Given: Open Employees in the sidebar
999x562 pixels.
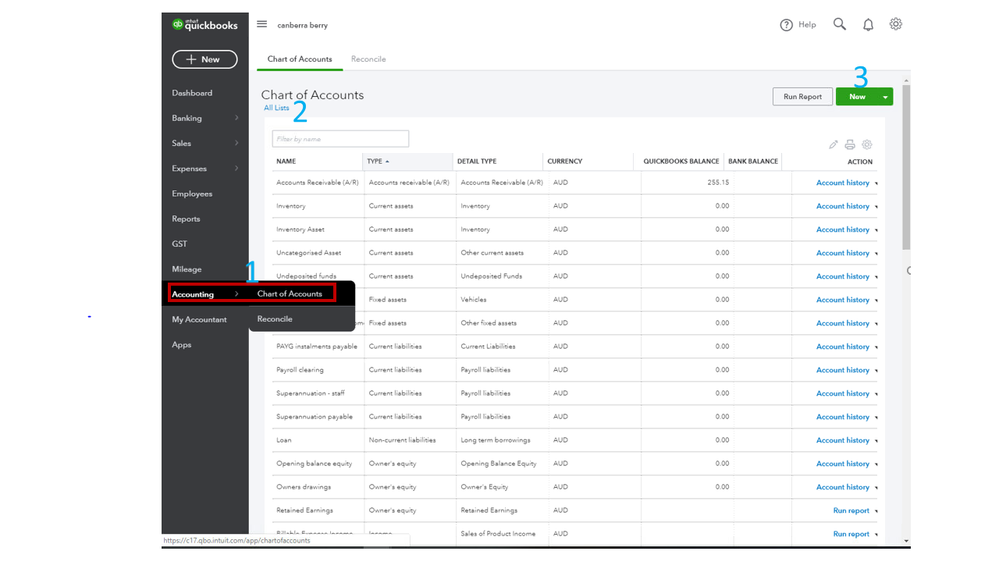Looking at the screenshot, I should tap(192, 194).
